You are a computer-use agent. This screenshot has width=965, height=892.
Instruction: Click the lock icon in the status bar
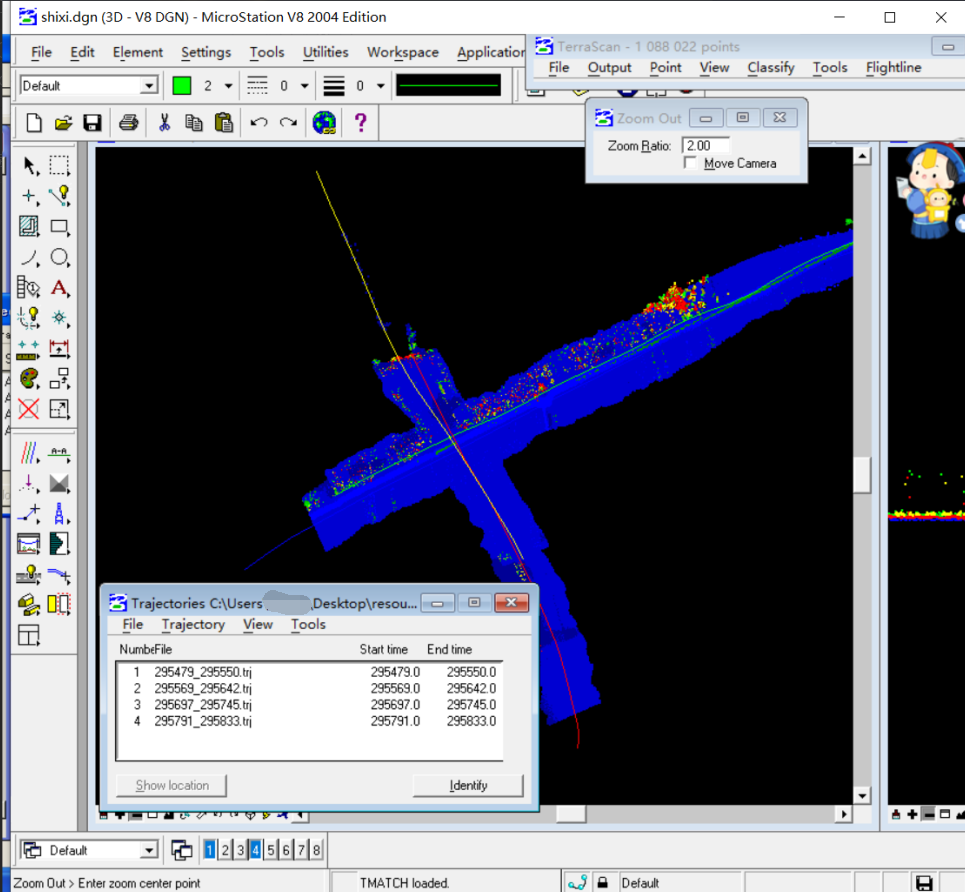[x=603, y=882]
